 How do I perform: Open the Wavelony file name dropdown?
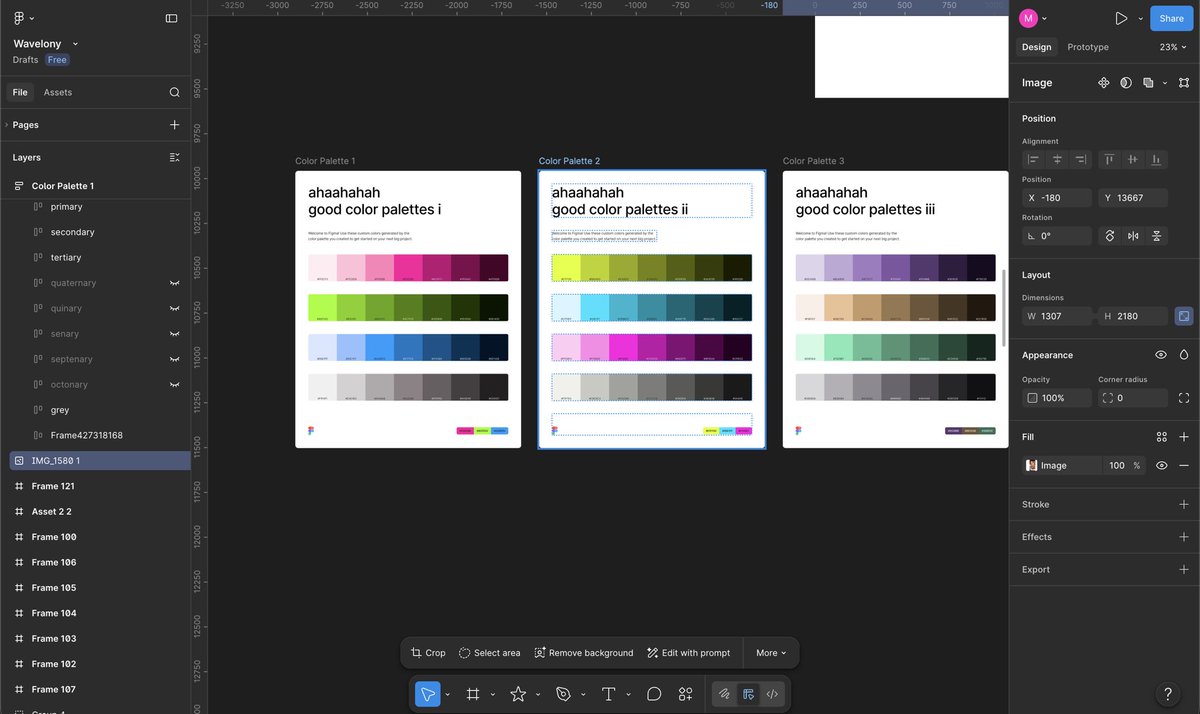[75, 44]
